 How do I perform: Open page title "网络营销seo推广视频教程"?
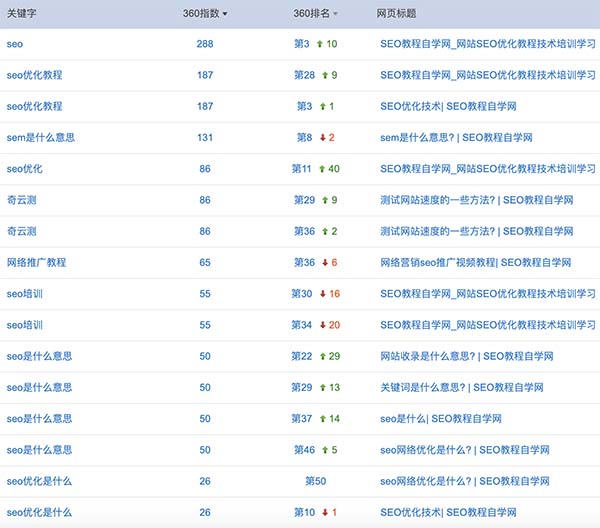475,263
